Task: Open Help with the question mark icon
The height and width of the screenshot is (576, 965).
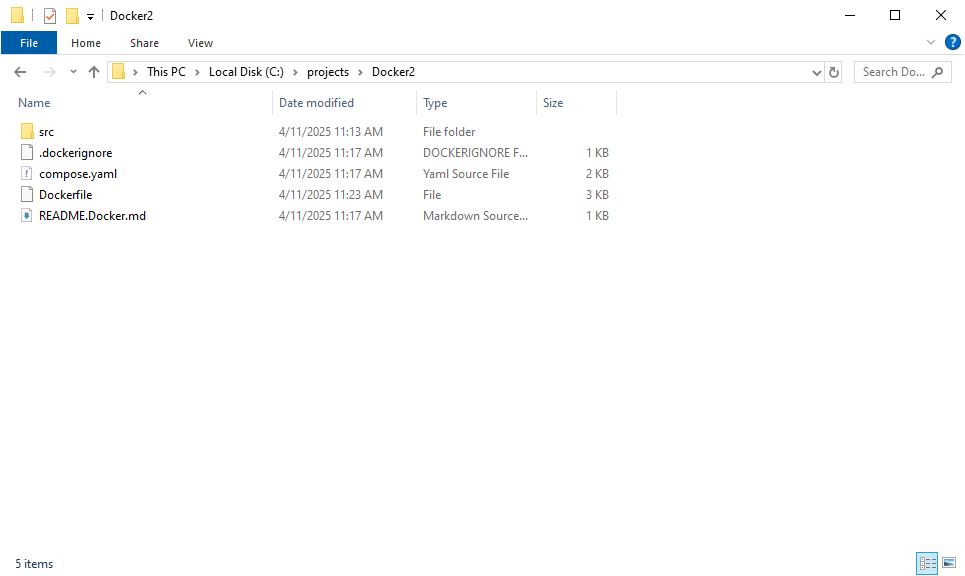Action: pos(953,42)
